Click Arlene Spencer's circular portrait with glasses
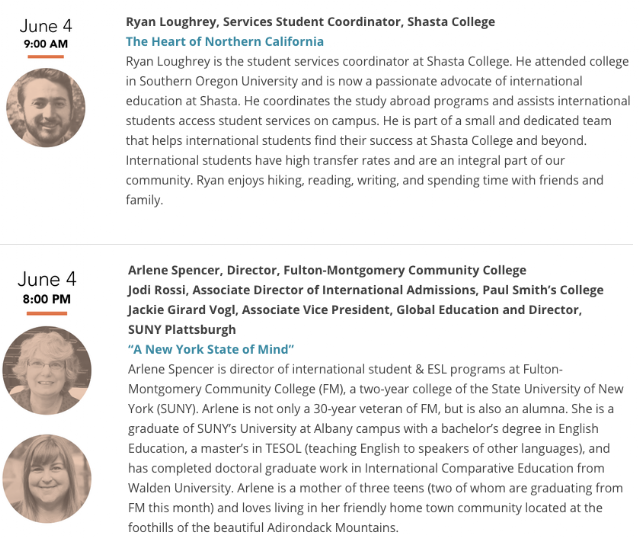This screenshot has height=539, width=640. pos(47,370)
